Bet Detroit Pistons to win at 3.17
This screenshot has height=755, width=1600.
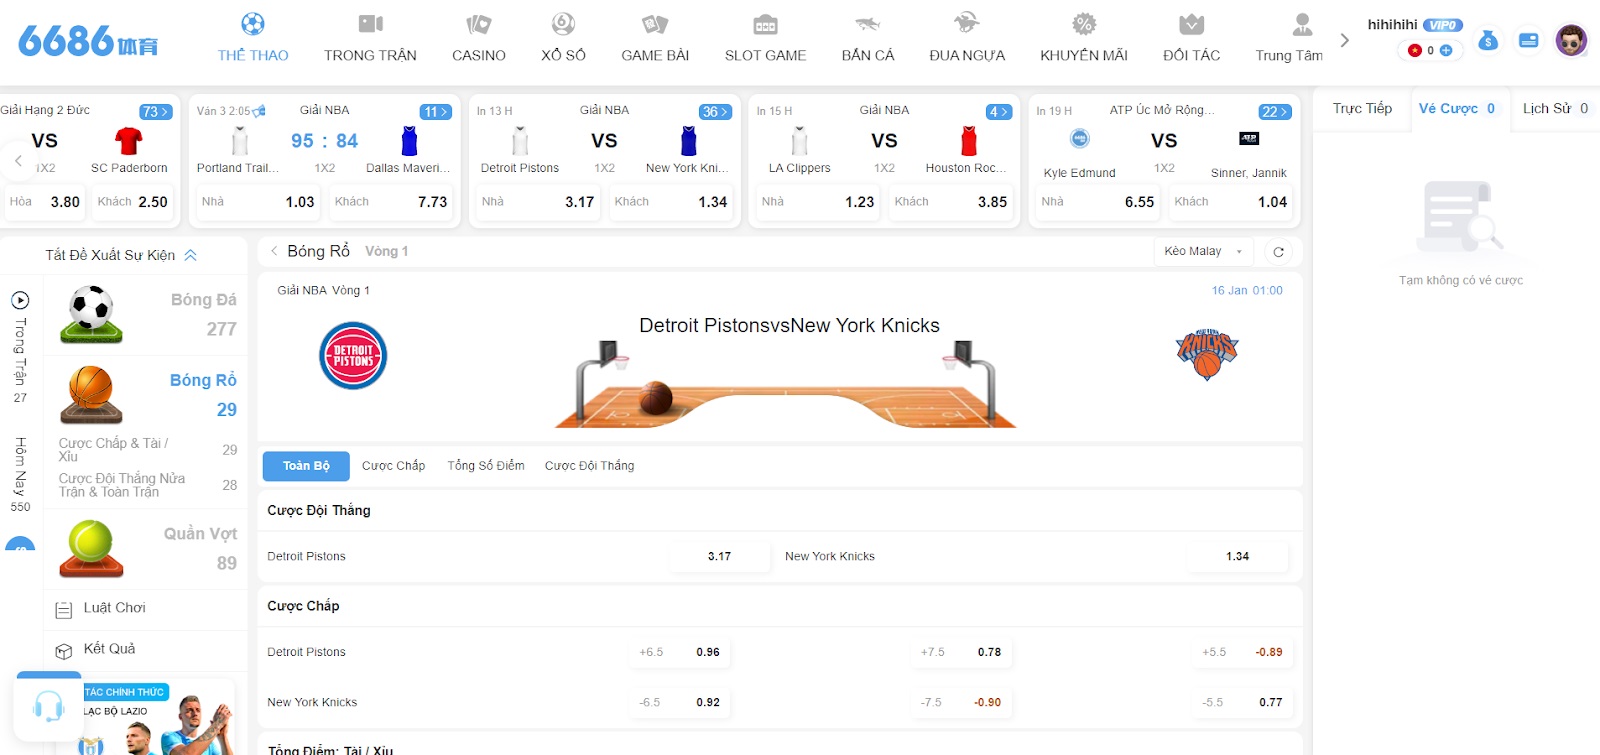pyautogui.click(x=719, y=557)
